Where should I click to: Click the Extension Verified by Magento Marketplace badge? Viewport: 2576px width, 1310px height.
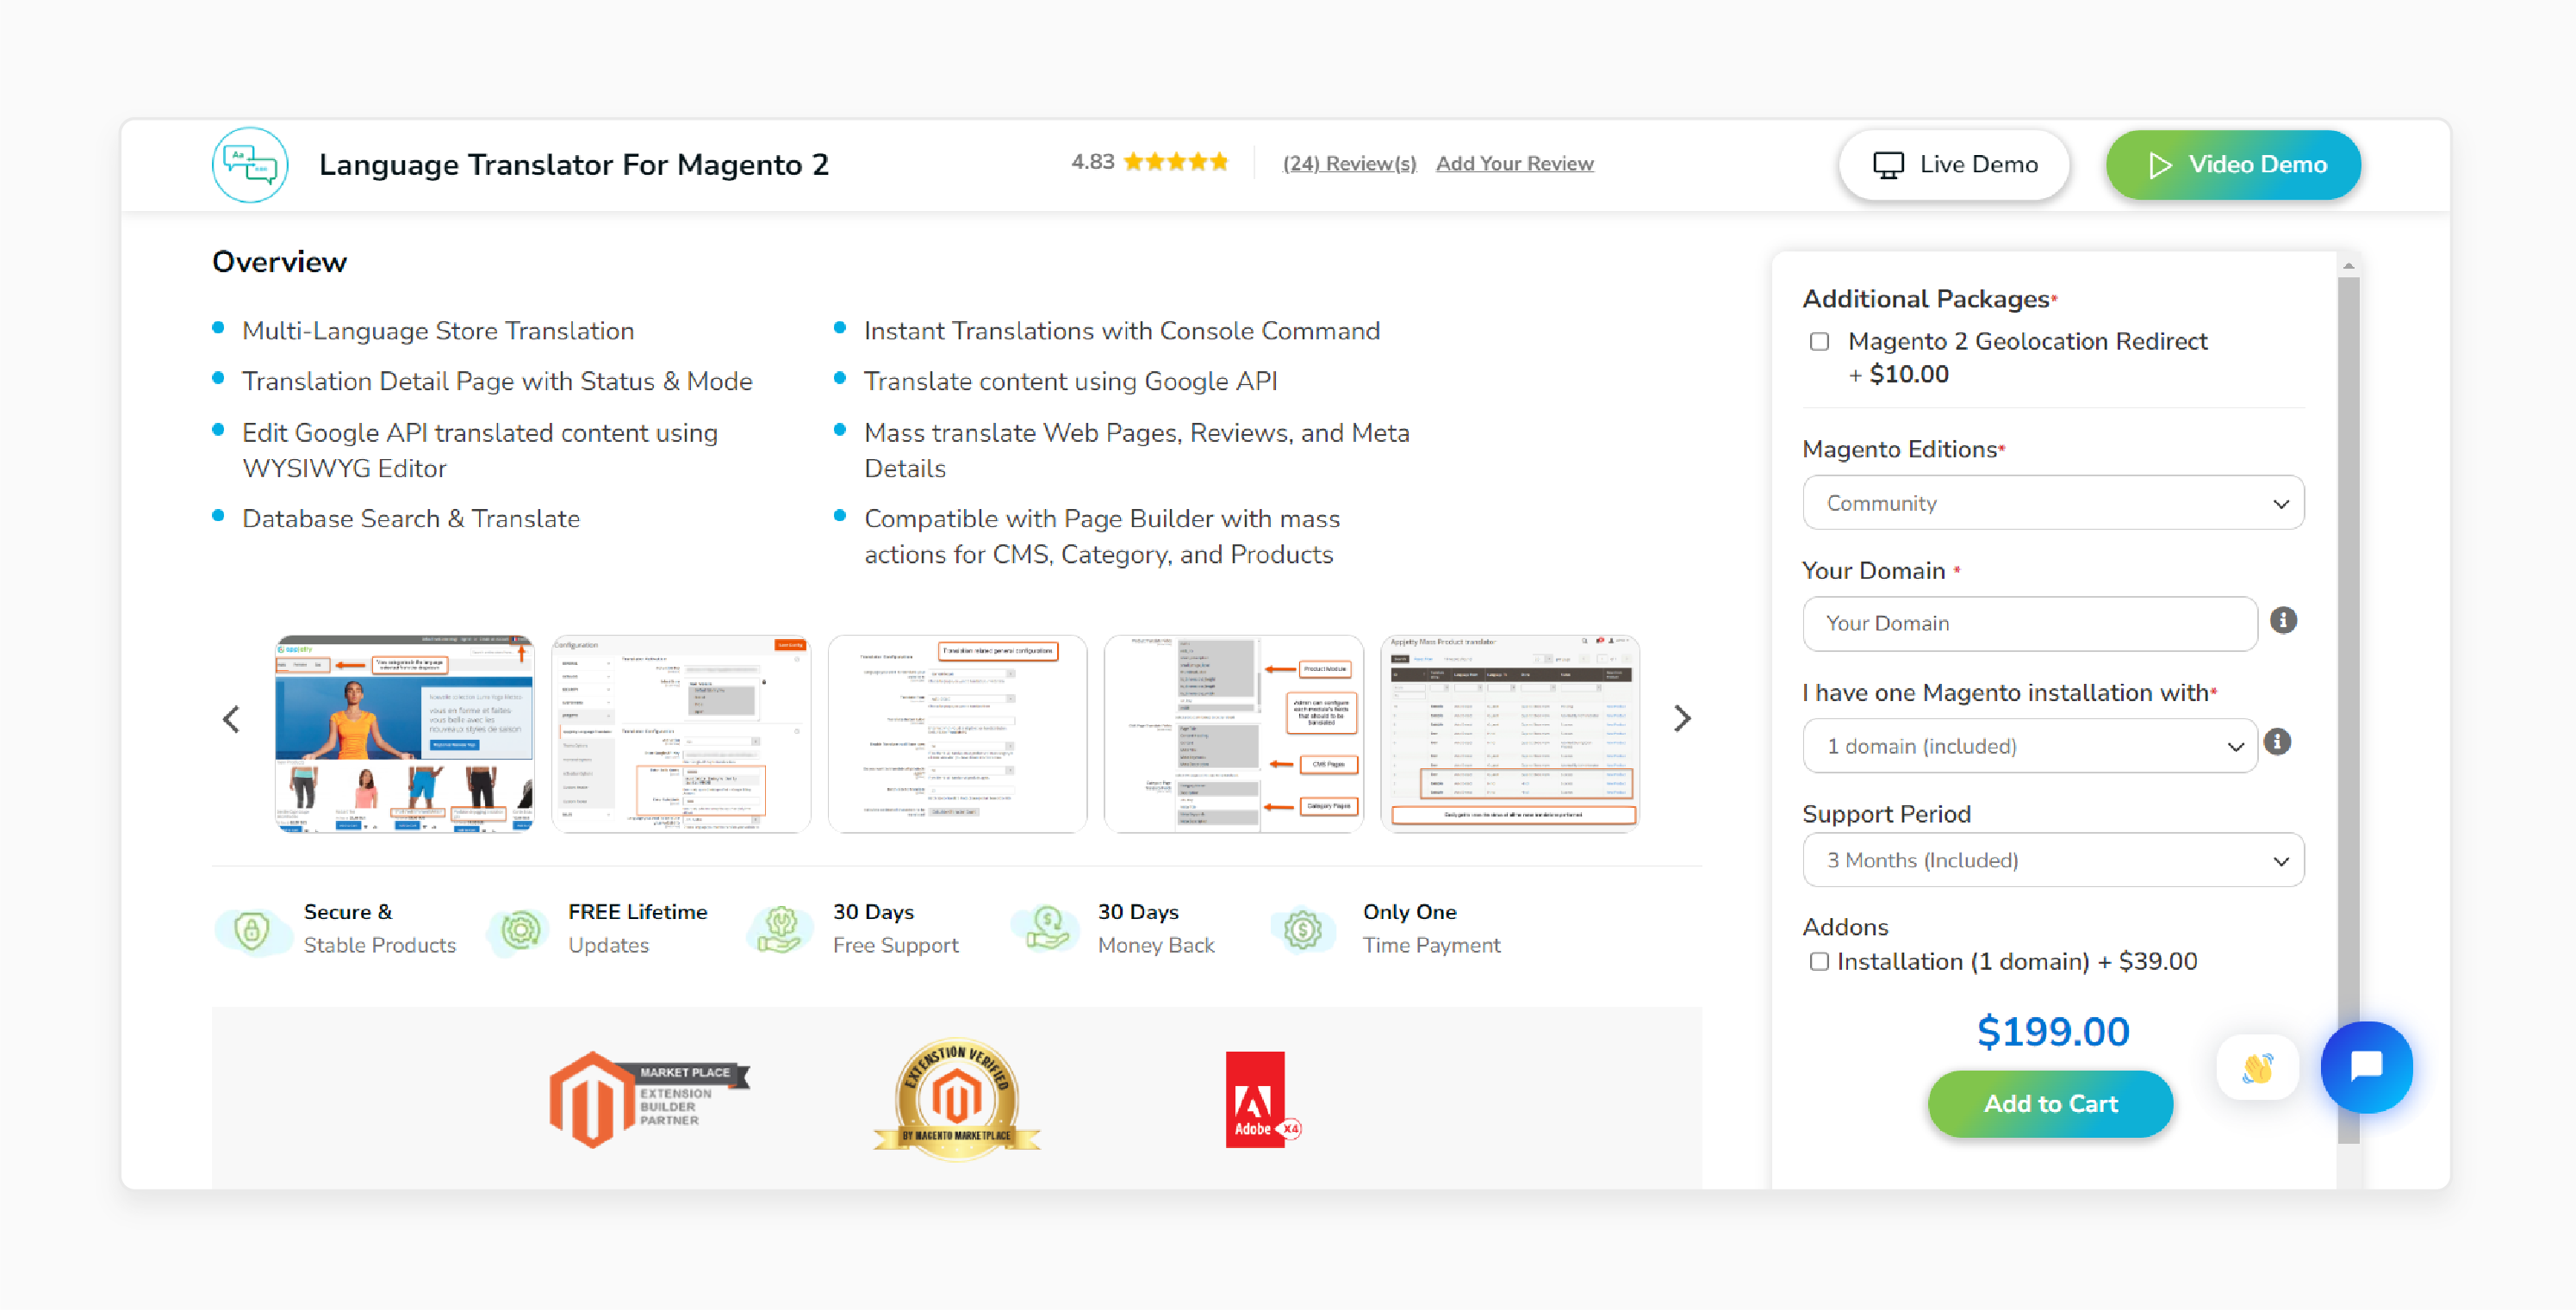tap(957, 1099)
